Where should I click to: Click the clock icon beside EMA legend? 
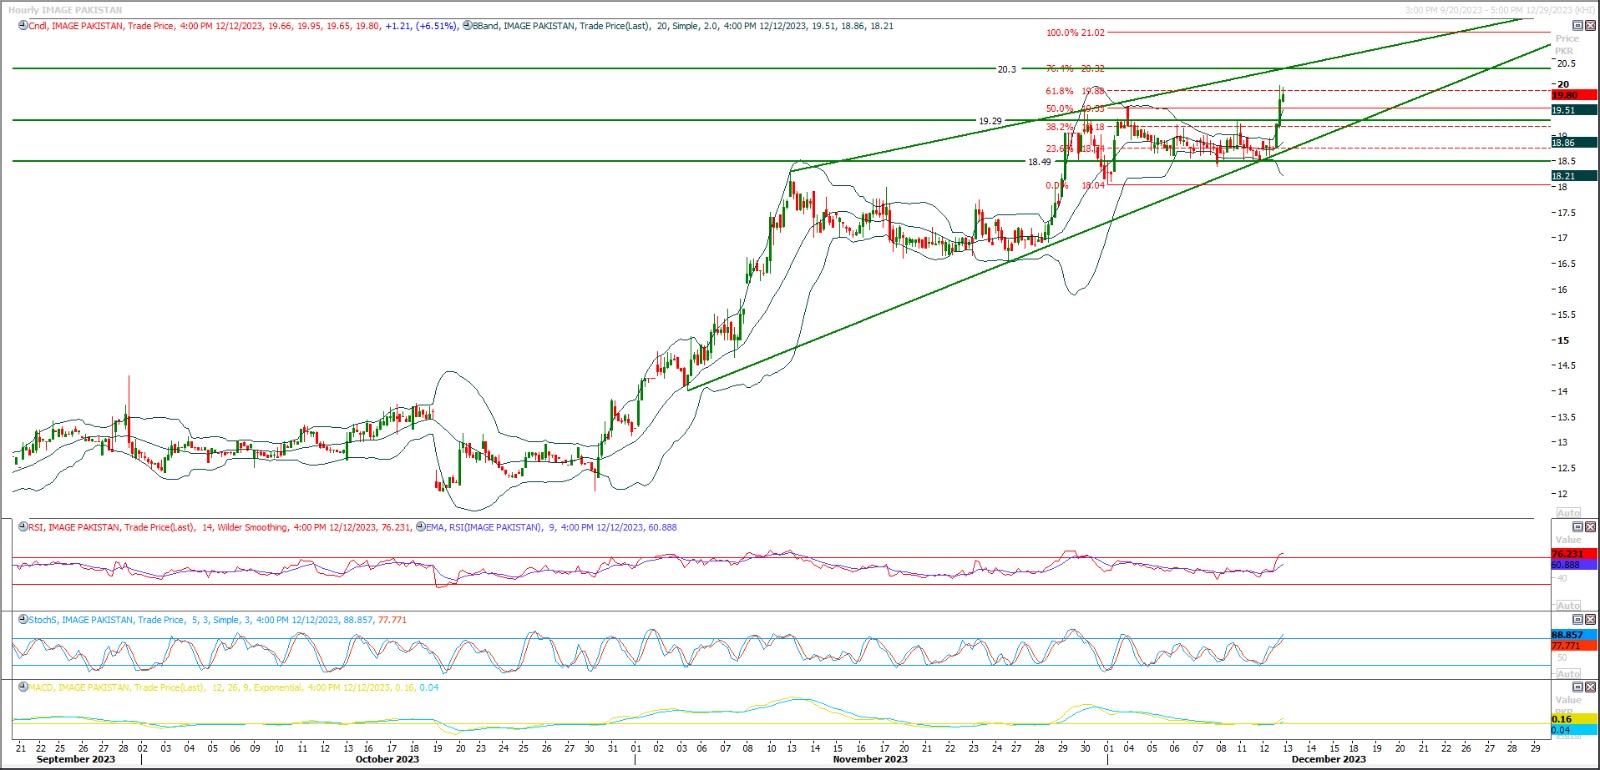[x=421, y=527]
